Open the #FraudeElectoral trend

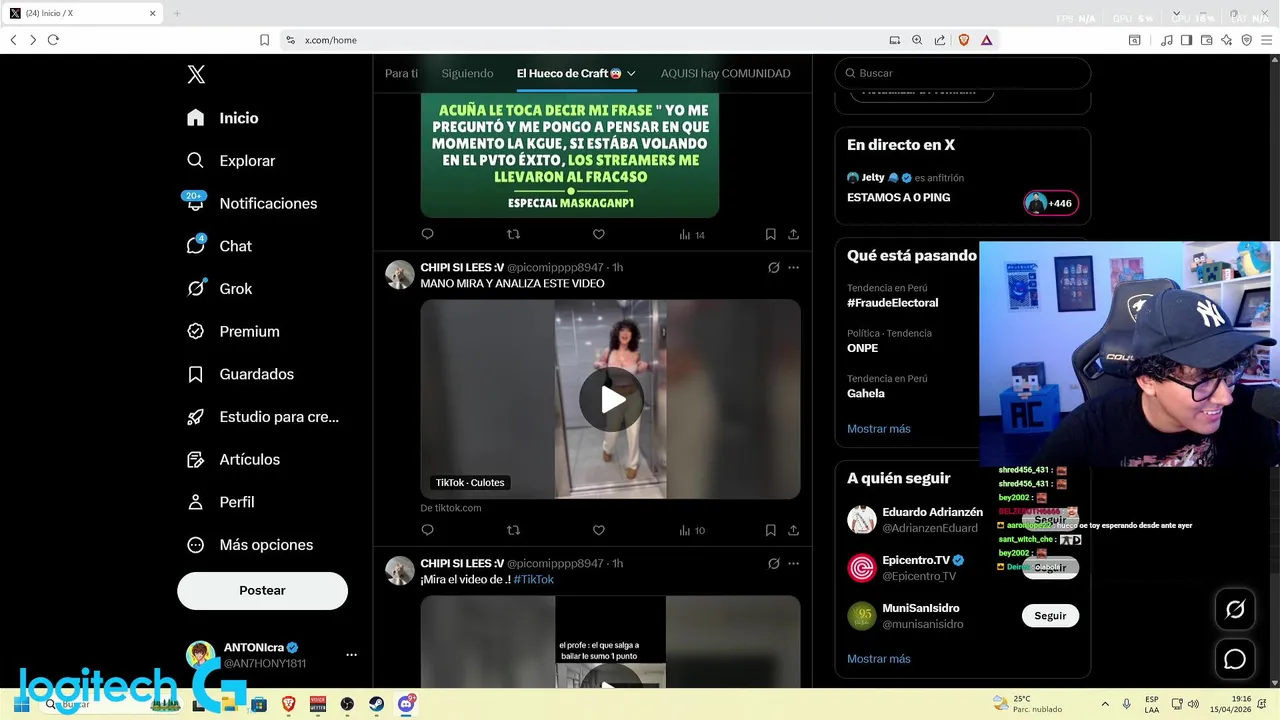(893, 303)
